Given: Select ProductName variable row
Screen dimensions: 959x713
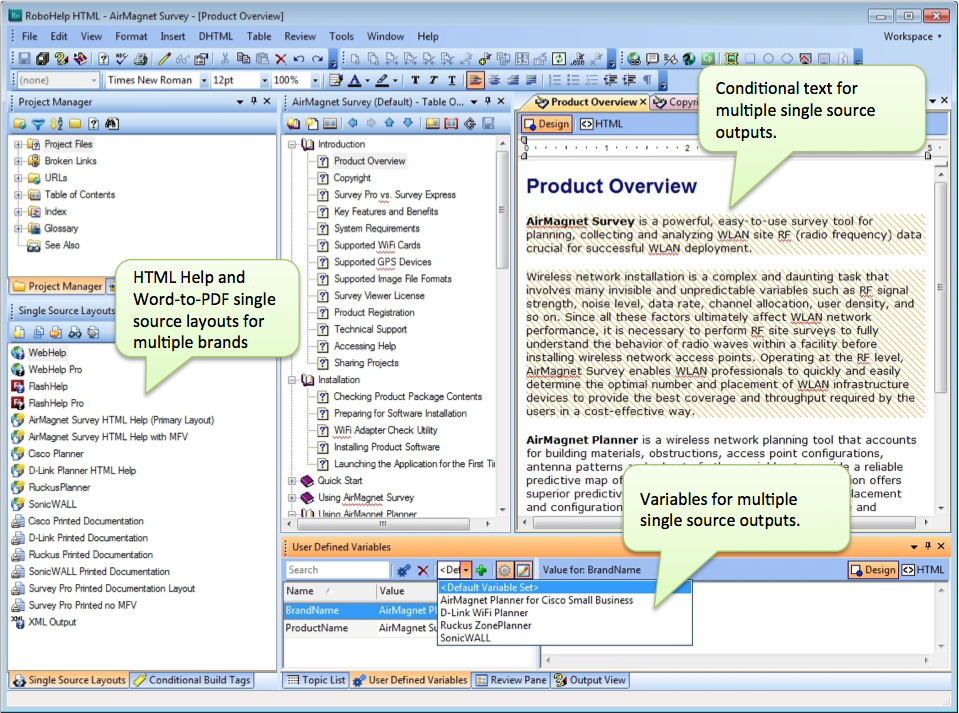Looking at the screenshot, I should 361,628.
